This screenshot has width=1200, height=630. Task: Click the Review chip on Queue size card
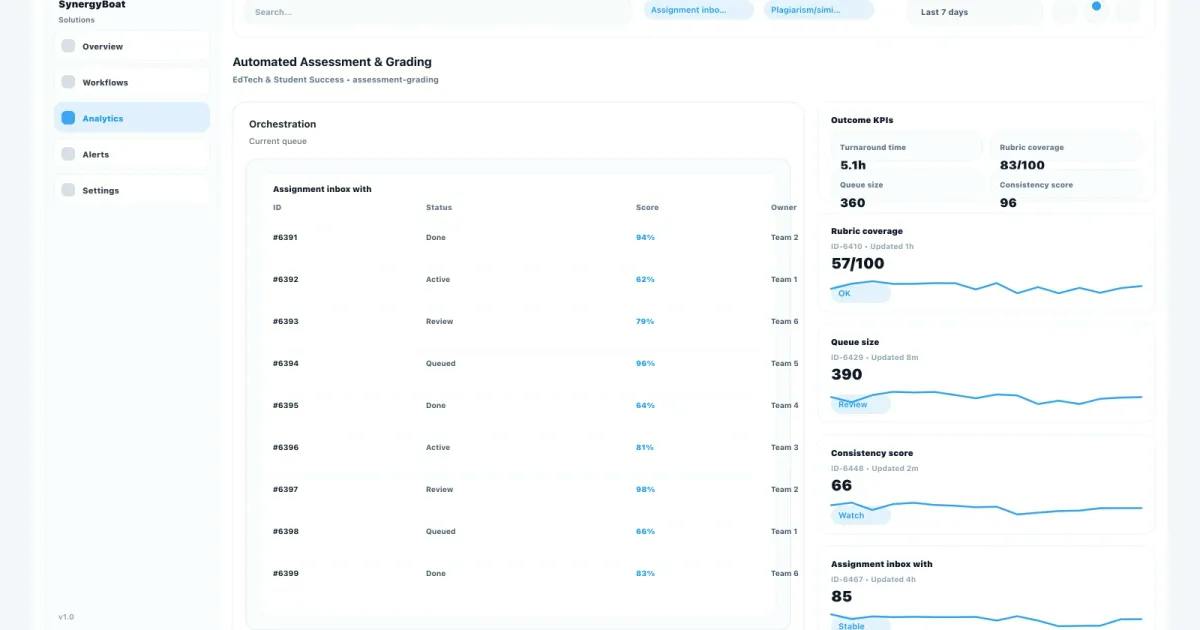tap(860, 405)
